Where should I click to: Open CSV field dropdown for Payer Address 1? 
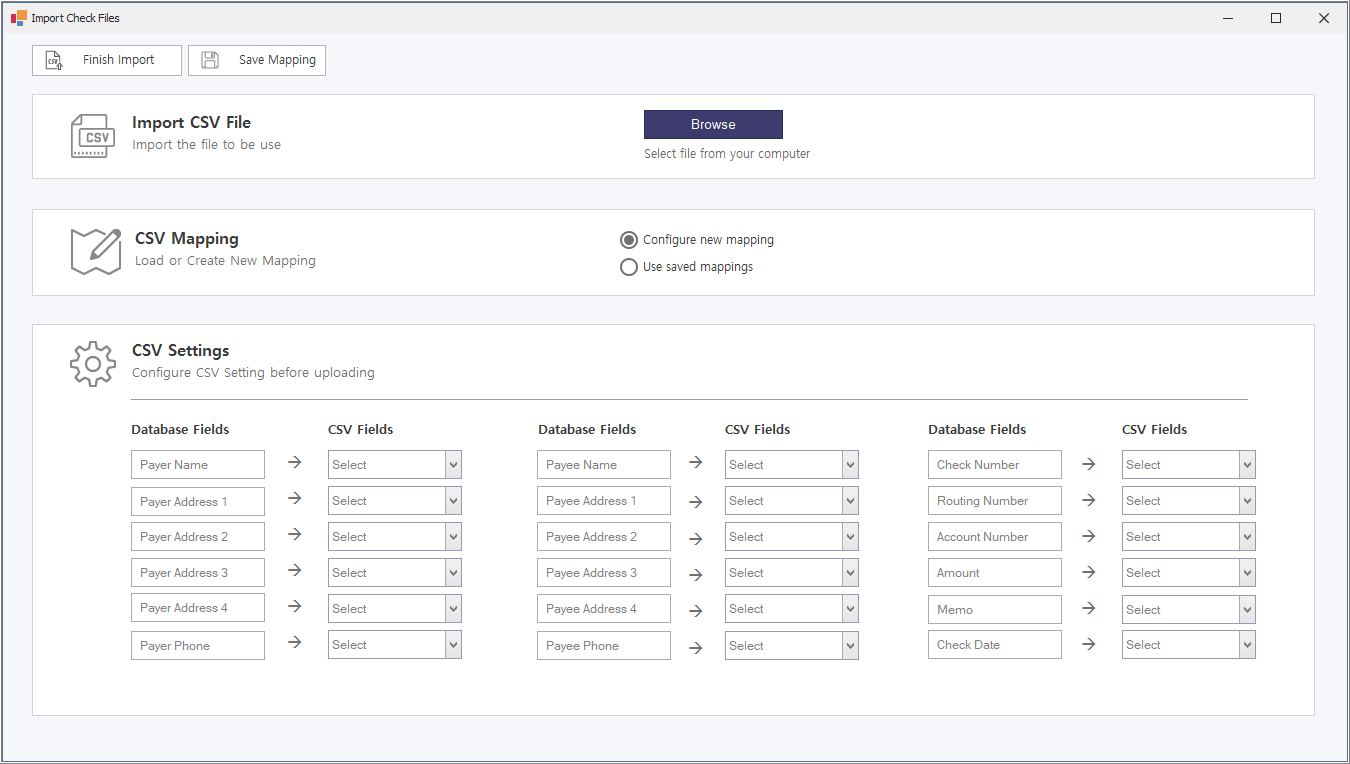[x=394, y=501]
